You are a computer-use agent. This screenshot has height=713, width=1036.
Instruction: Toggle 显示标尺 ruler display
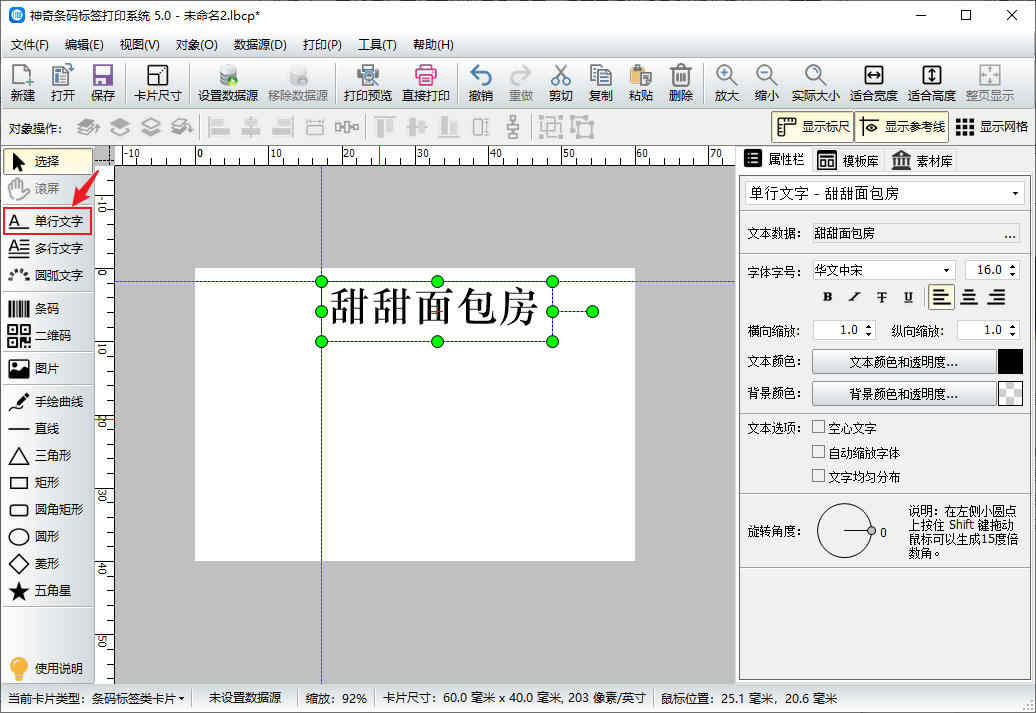(x=813, y=127)
